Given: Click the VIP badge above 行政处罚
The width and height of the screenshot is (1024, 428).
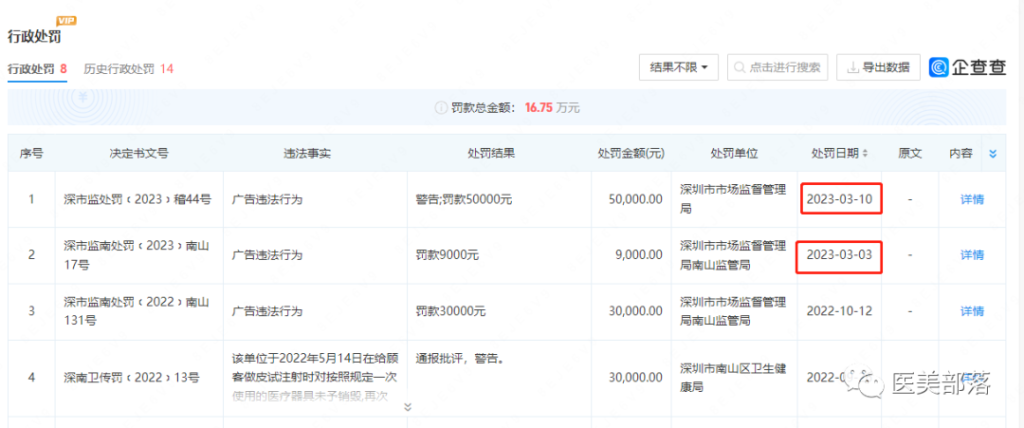Looking at the screenshot, I should point(67,21).
